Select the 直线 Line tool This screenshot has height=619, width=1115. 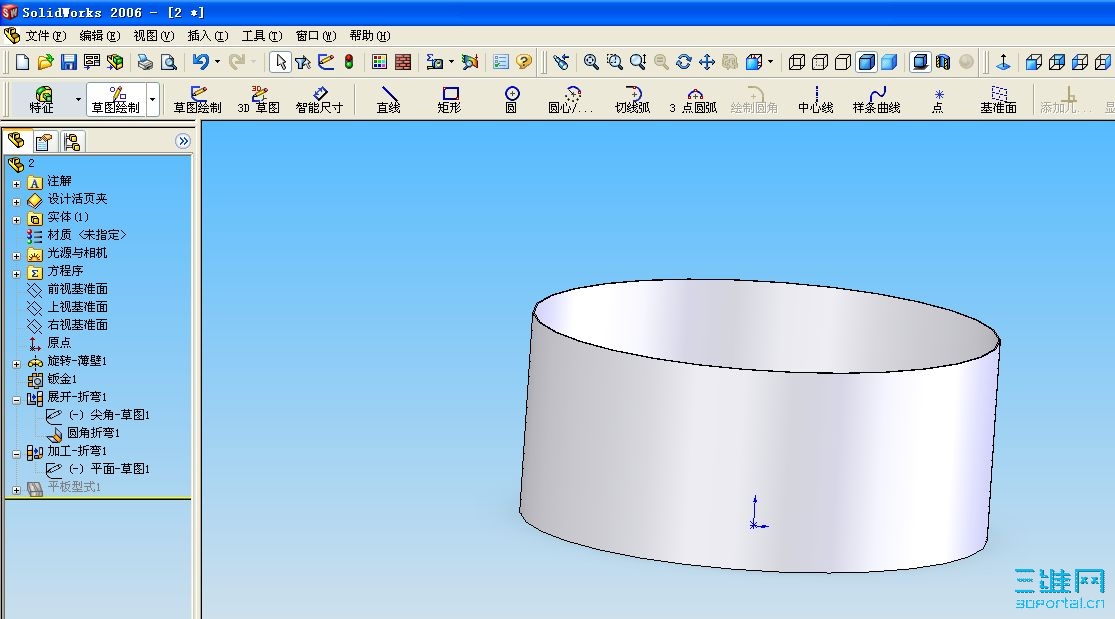coord(388,100)
